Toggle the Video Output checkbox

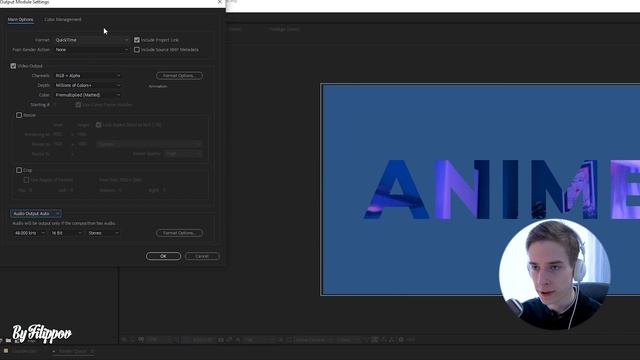point(13,66)
